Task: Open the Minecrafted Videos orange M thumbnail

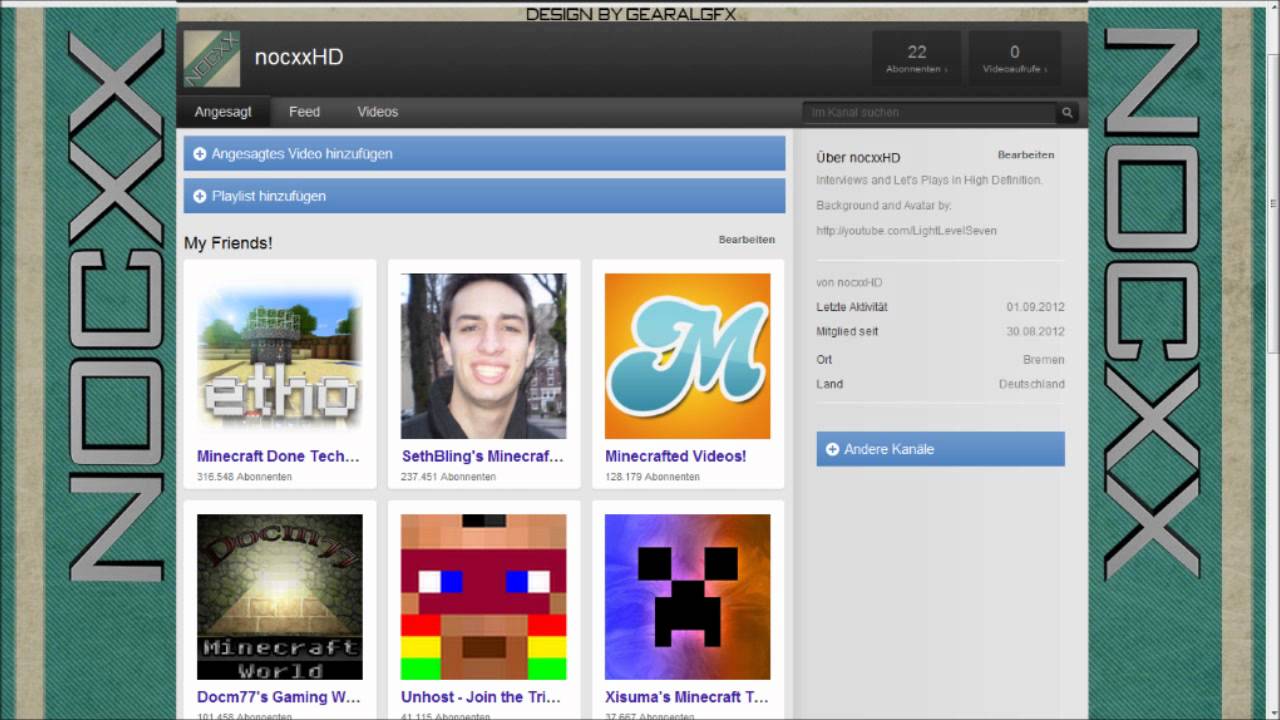Action: point(688,356)
